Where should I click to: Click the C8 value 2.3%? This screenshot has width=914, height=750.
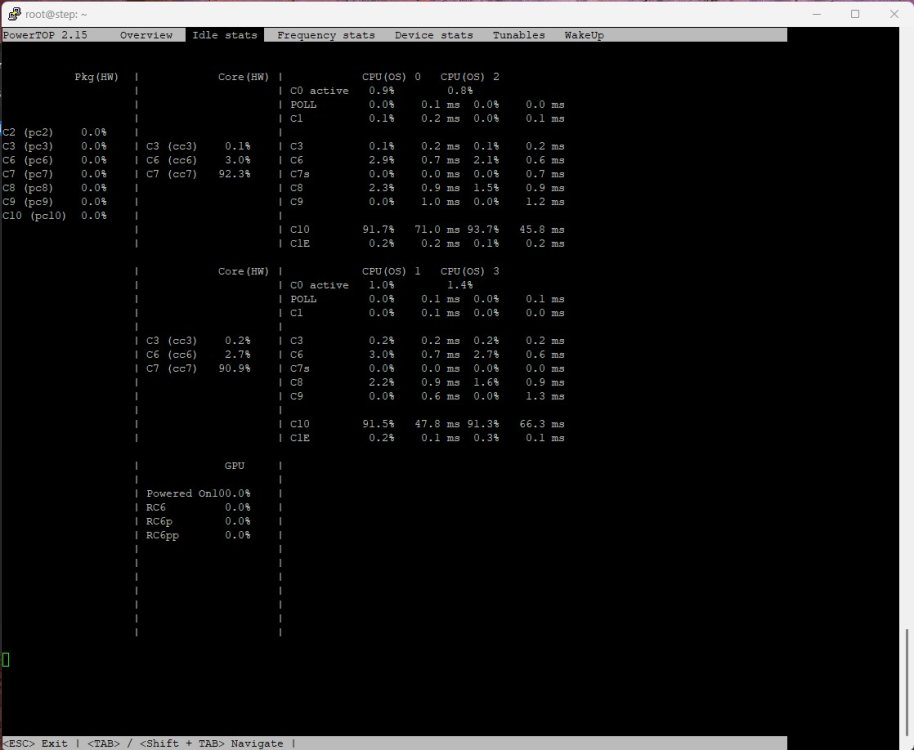(382, 188)
